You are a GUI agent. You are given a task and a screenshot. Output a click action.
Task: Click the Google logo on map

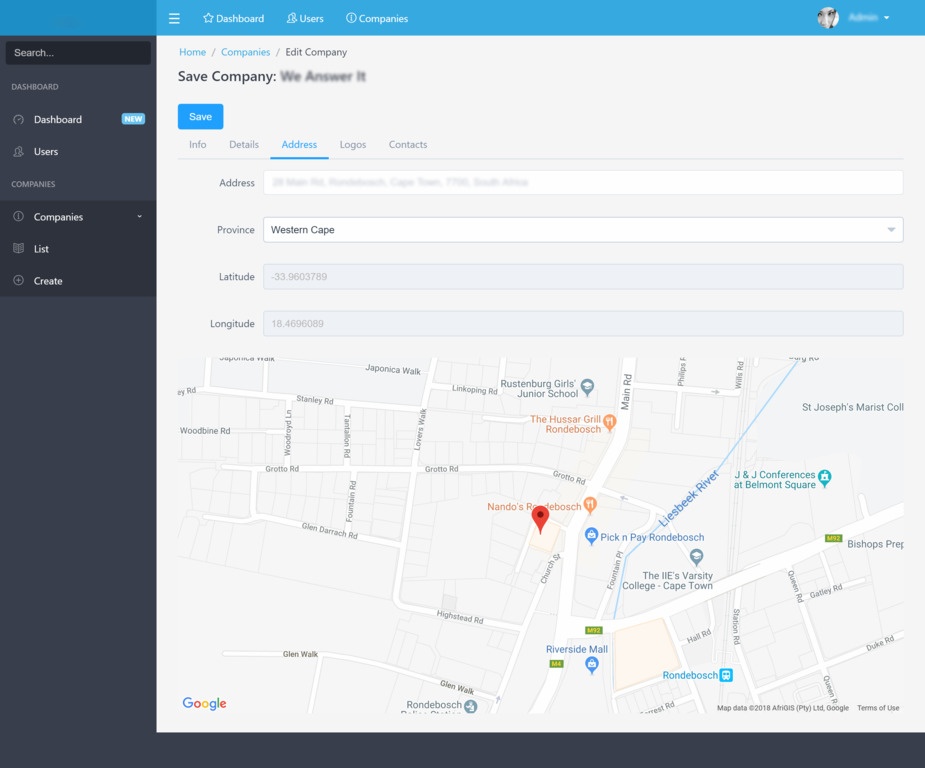pos(204,703)
